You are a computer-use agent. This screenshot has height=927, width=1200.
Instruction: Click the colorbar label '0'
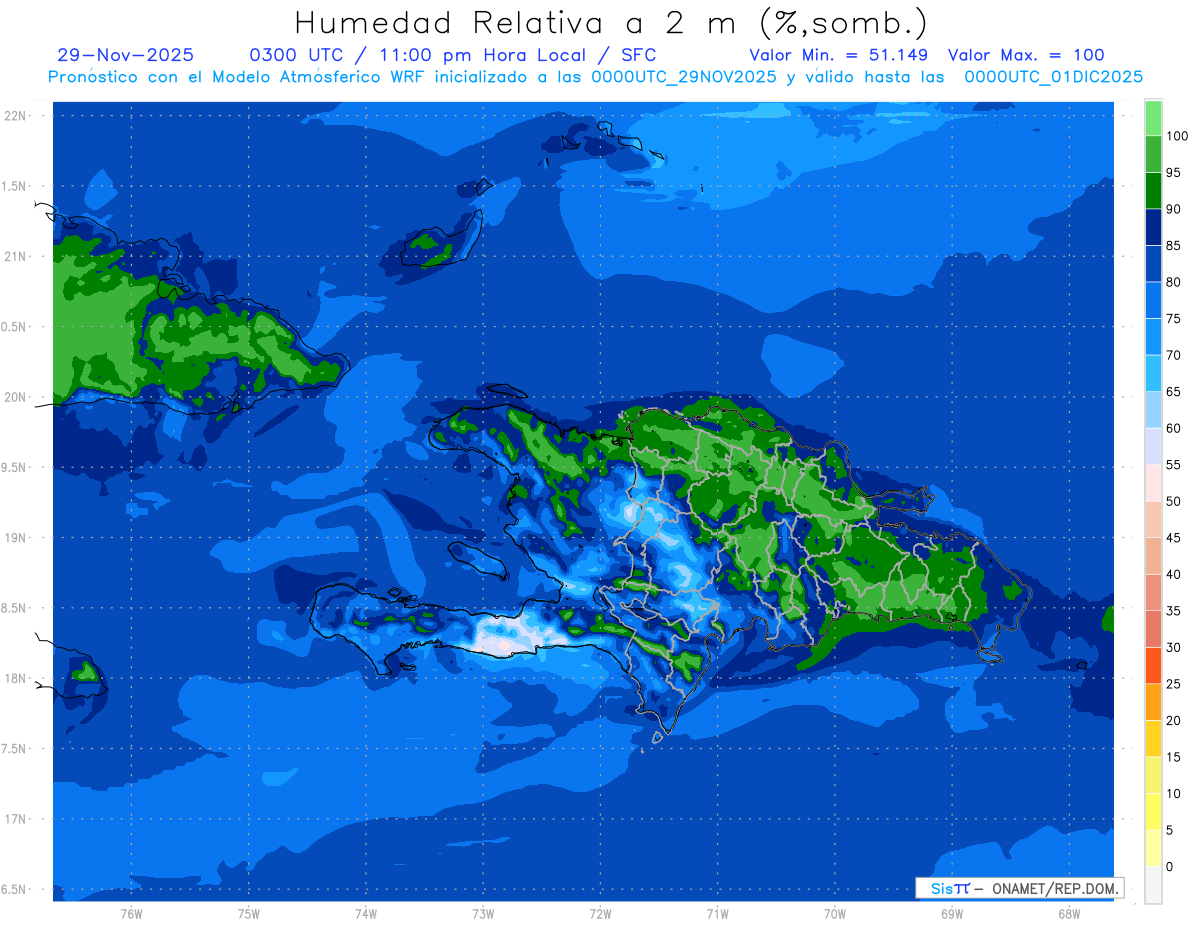click(x=1169, y=866)
